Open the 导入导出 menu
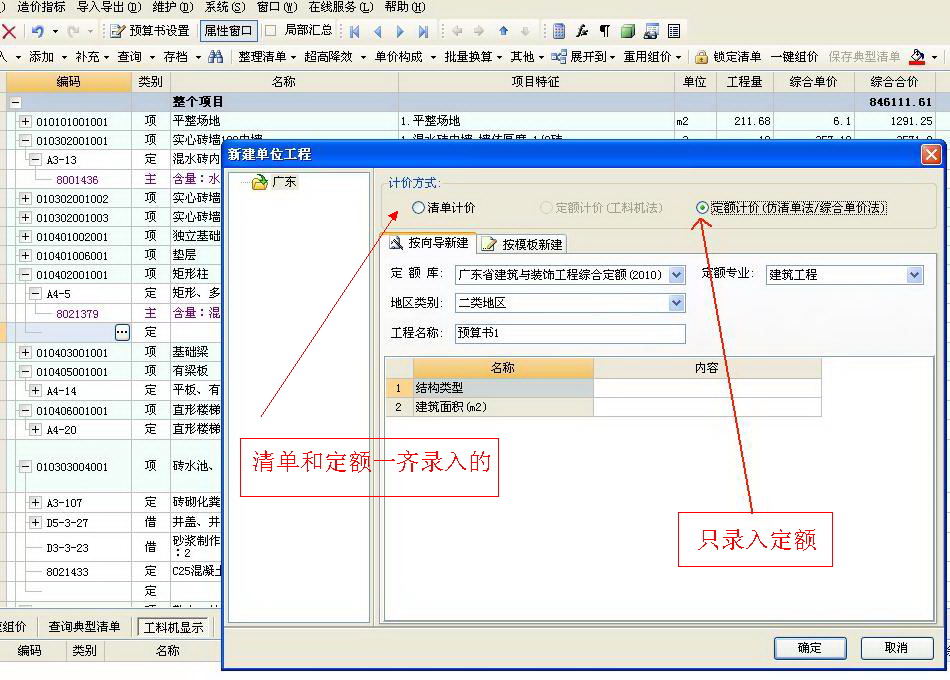This screenshot has width=950, height=680. [109, 7]
